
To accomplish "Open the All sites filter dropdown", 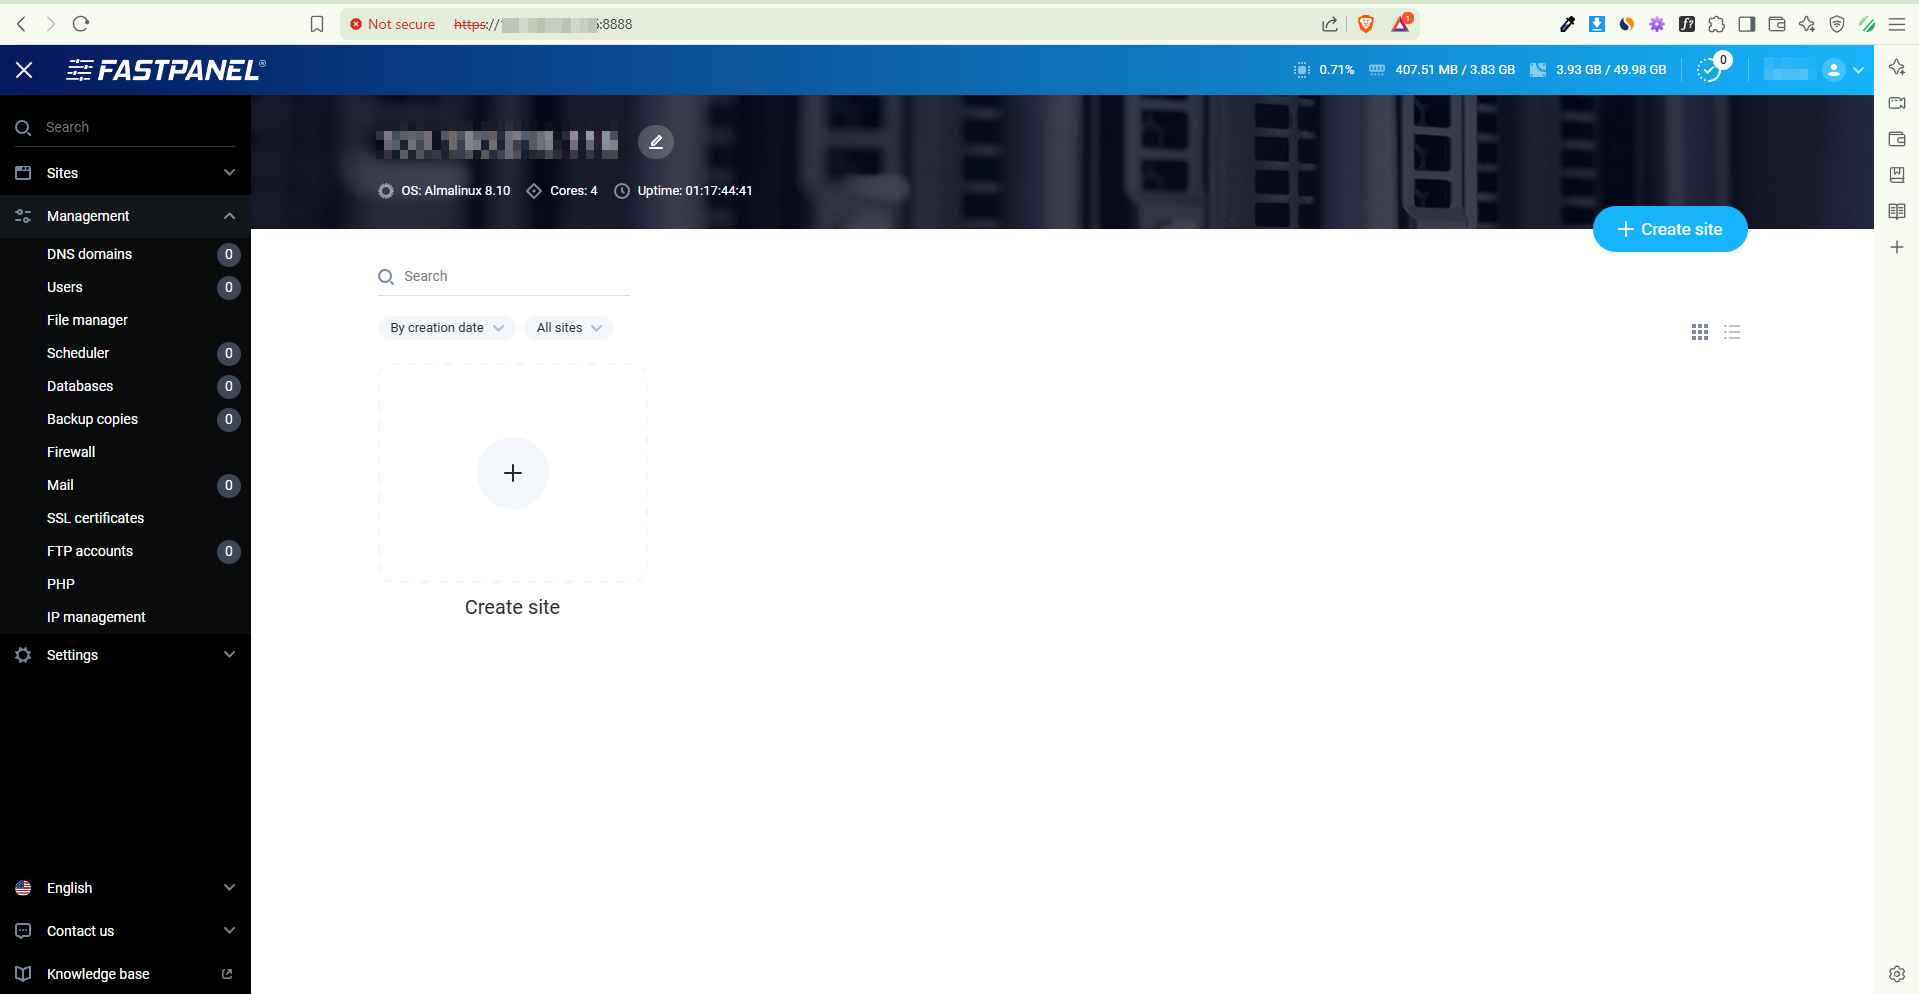I will click(568, 328).
